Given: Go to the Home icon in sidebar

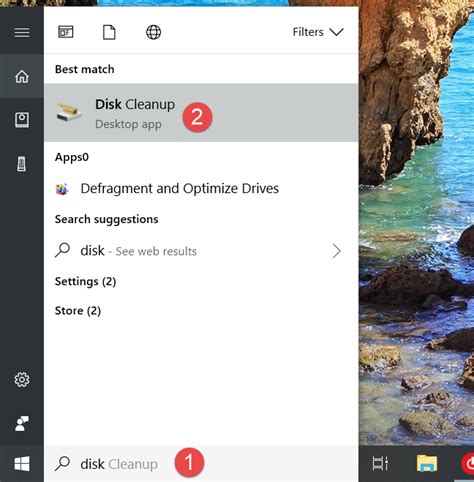Looking at the screenshot, I should [22, 76].
